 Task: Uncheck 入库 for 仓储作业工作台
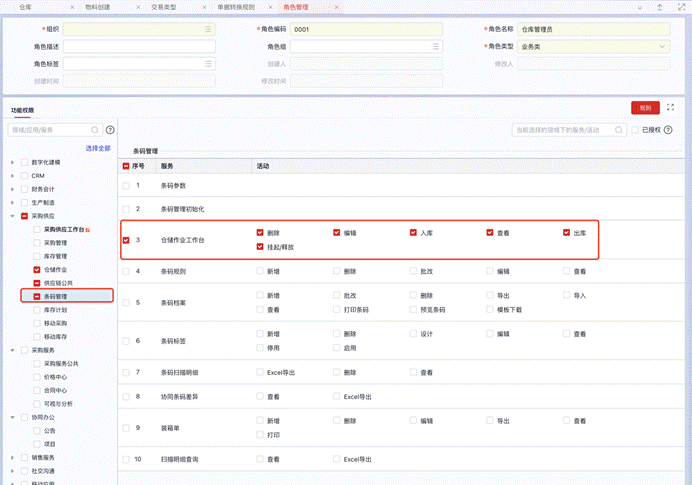(413, 233)
